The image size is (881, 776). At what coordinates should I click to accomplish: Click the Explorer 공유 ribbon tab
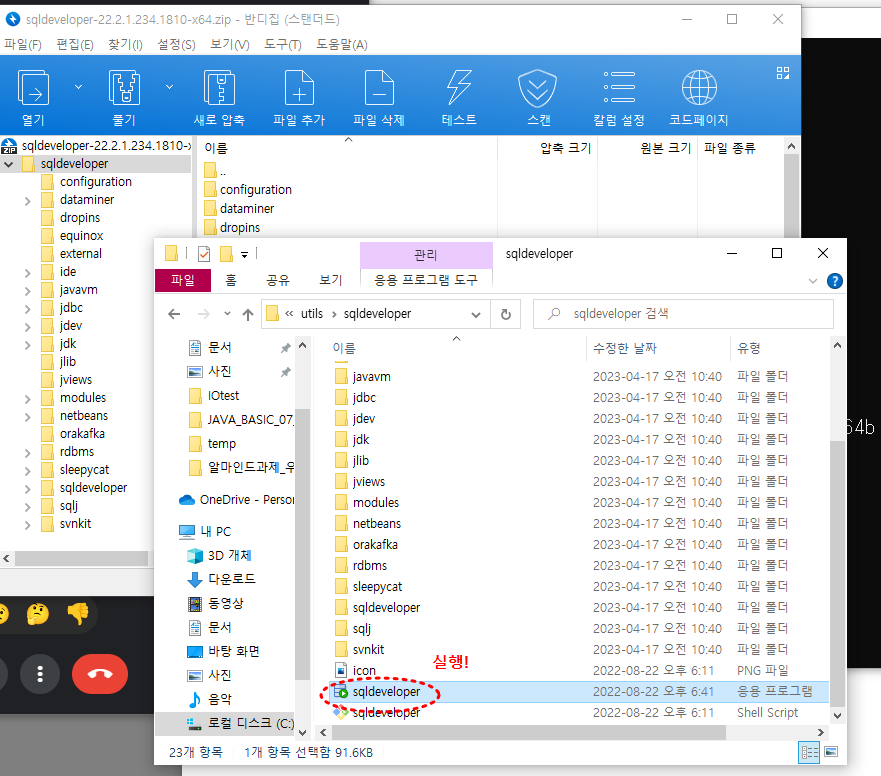click(x=278, y=280)
